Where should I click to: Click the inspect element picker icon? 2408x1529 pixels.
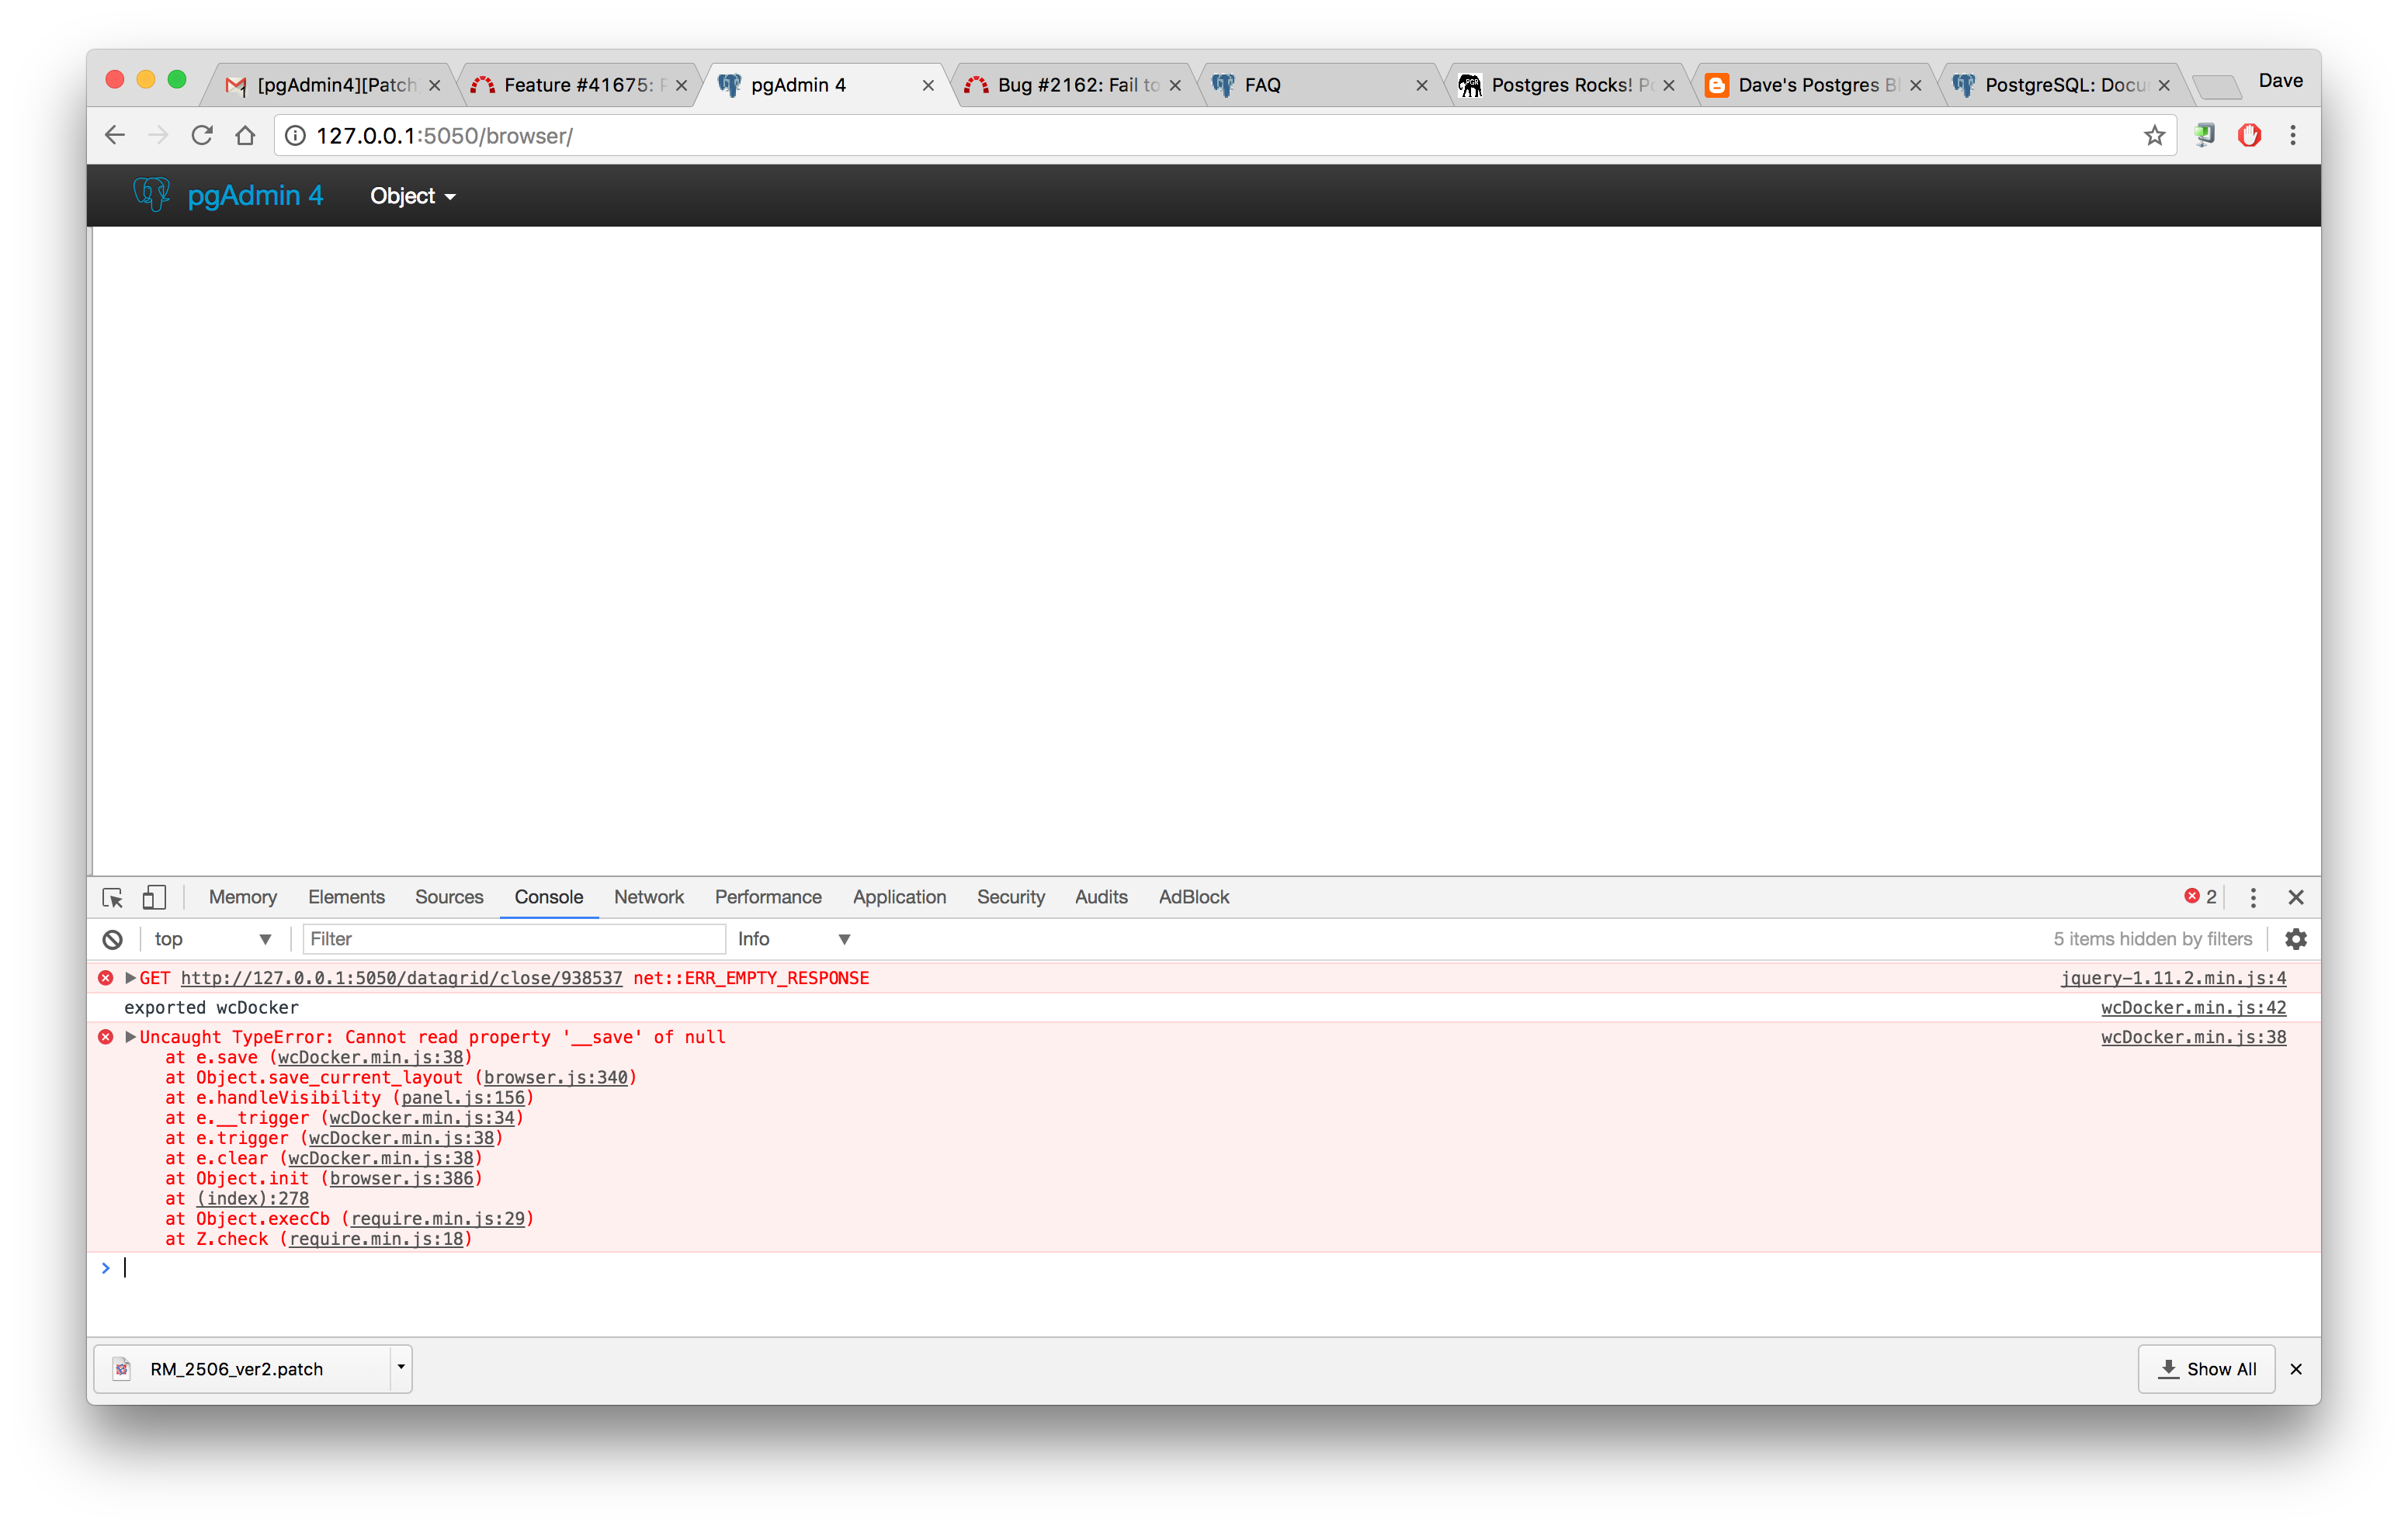(x=113, y=897)
